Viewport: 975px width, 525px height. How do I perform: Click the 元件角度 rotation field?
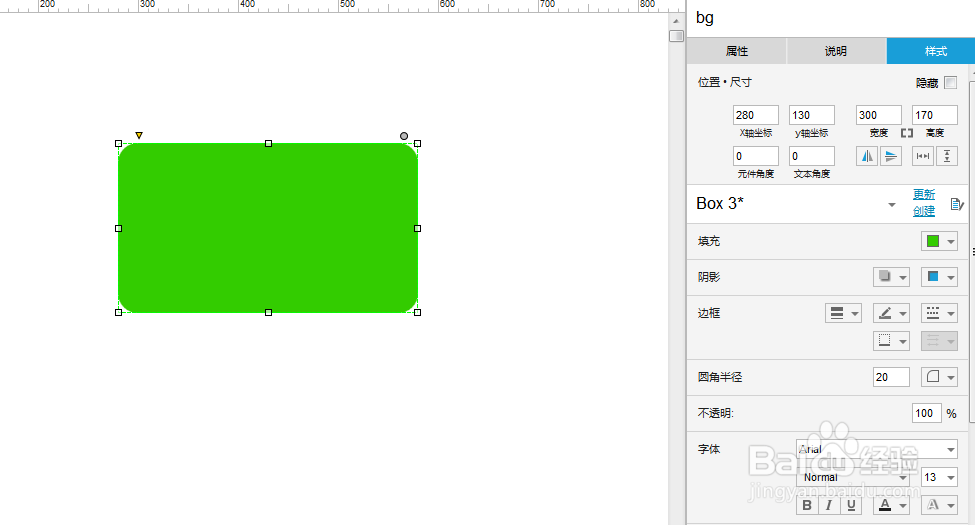(756, 156)
